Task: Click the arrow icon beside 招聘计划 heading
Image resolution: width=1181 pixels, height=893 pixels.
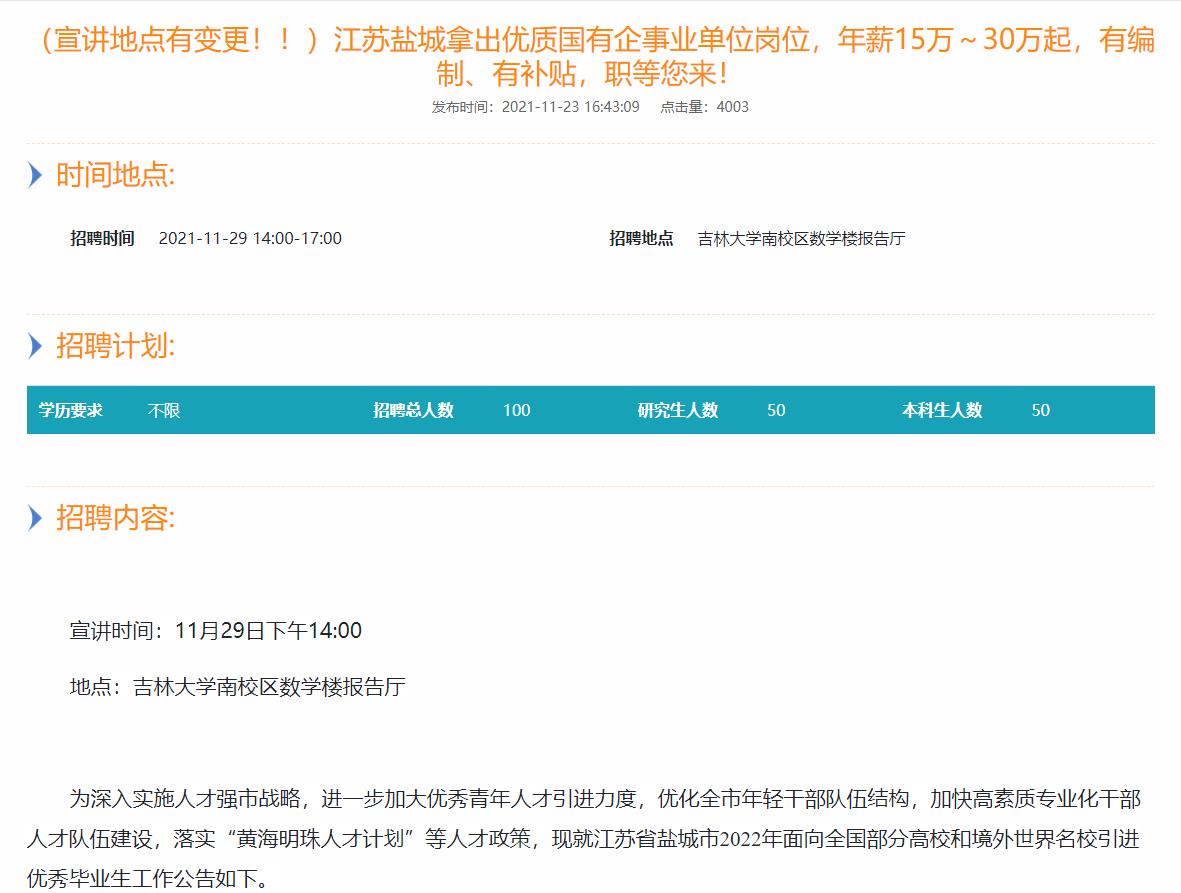Action: point(36,347)
